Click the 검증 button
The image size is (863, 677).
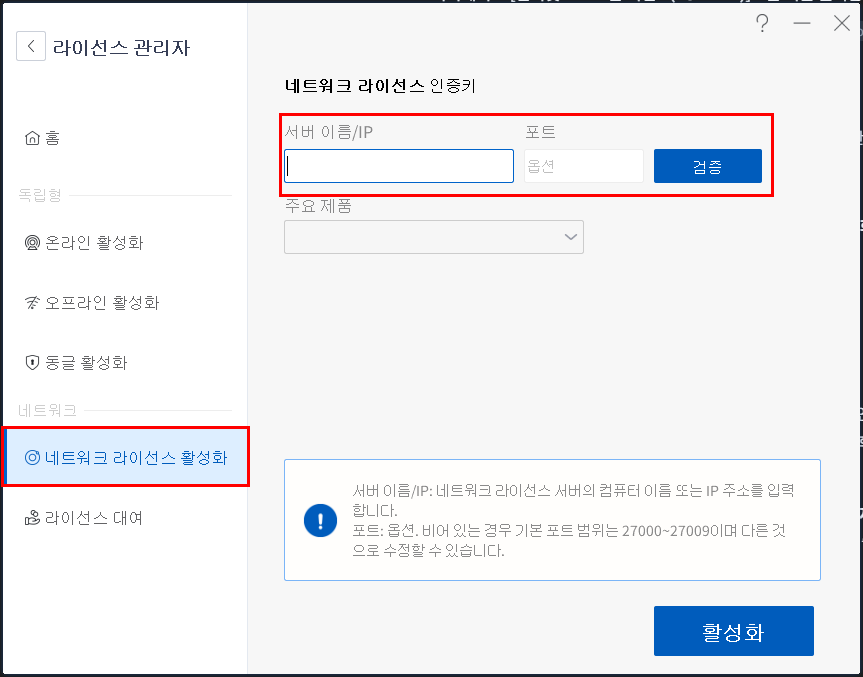click(707, 166)
